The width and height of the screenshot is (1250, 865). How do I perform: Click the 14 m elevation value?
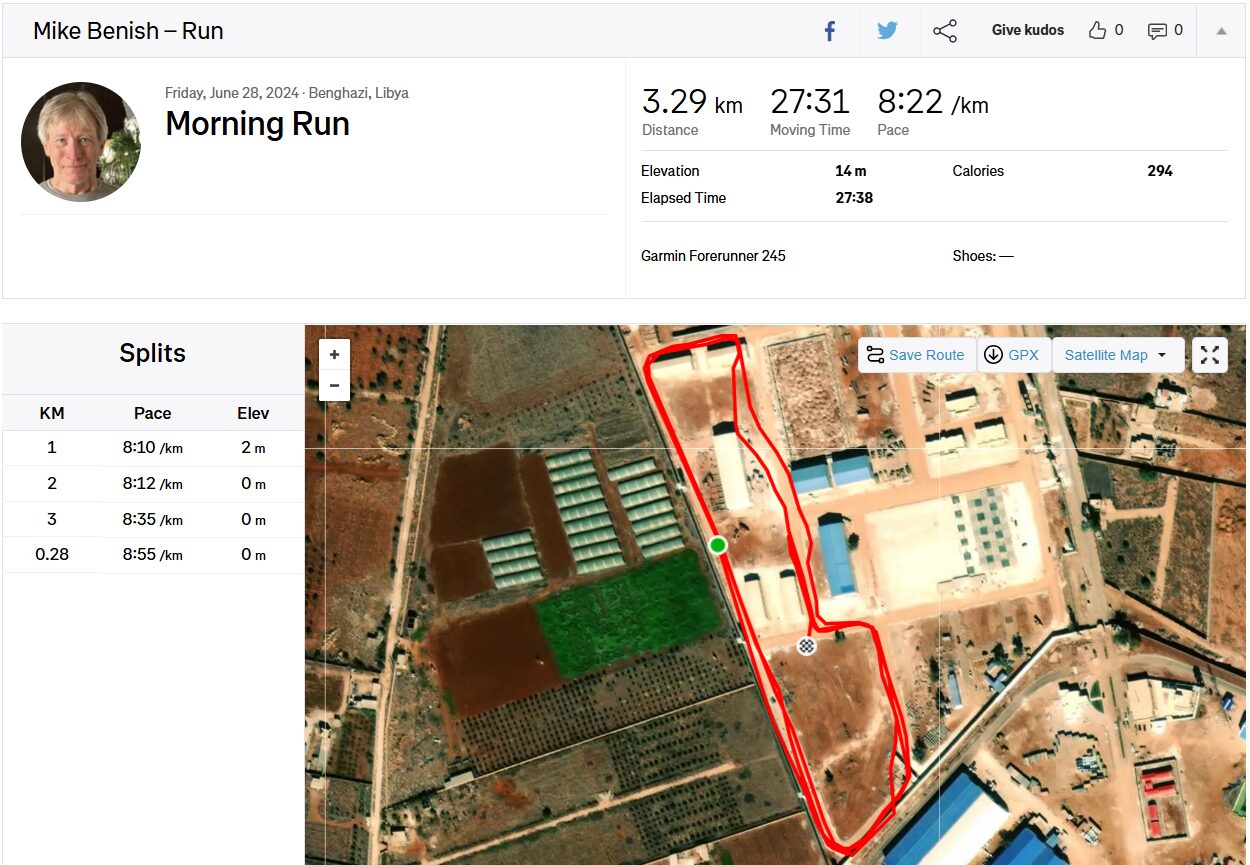tap(851, 171)
